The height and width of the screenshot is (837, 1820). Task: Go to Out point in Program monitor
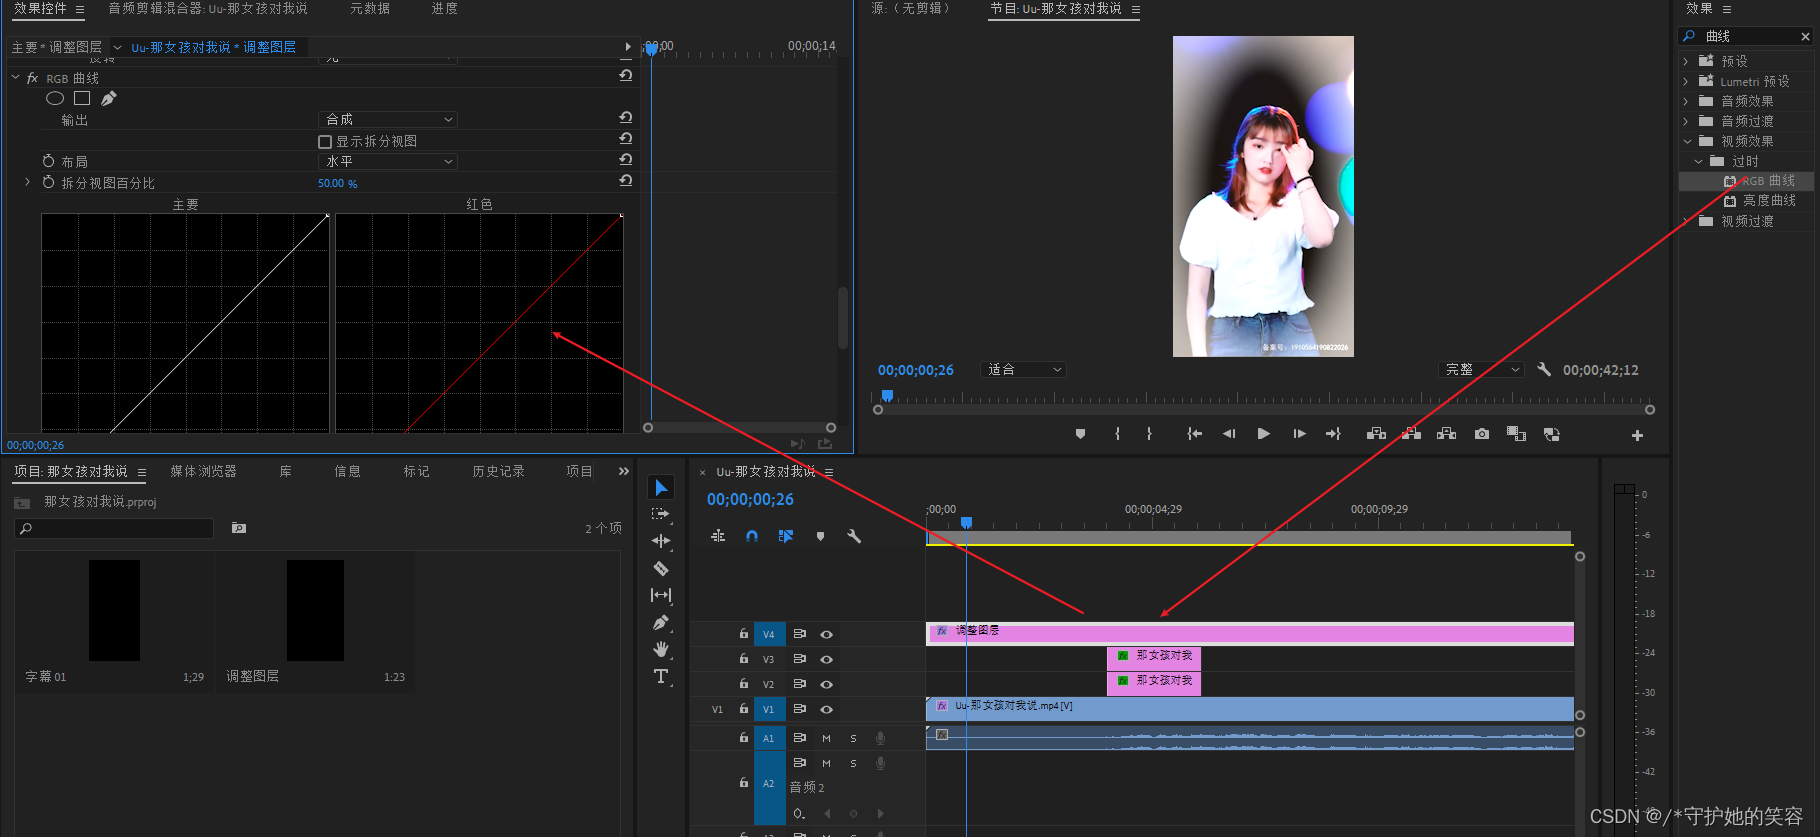tap(1333, 434)
